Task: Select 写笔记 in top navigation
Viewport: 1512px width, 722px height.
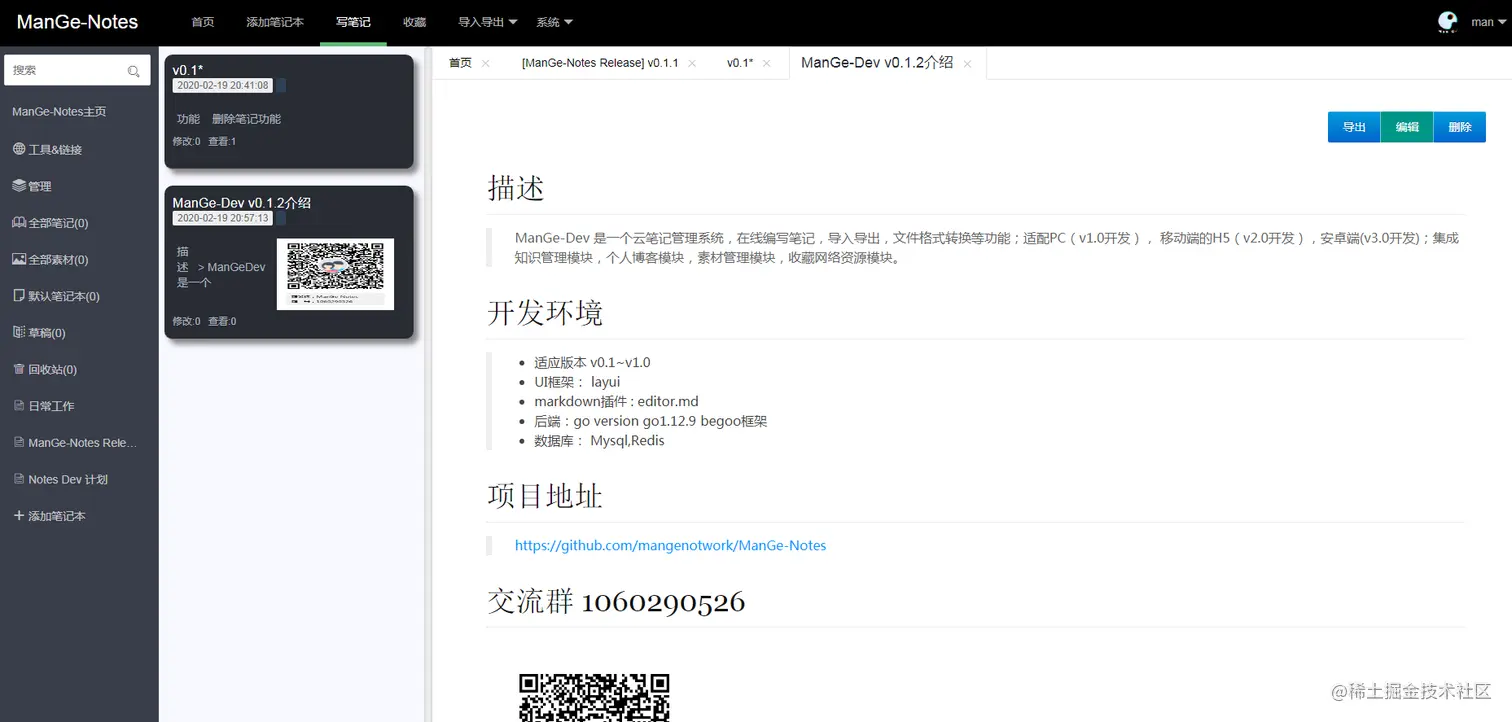Action: tap(353, 22)
